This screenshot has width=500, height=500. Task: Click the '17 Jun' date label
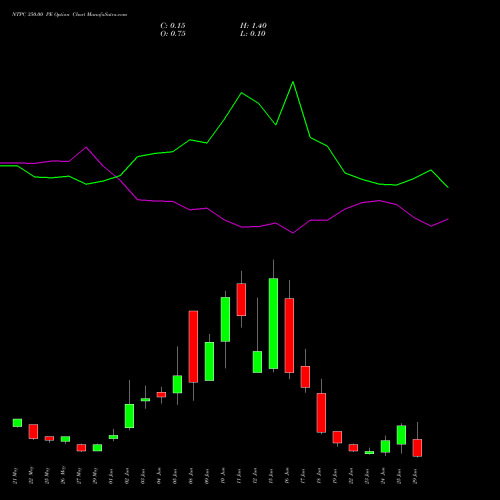[303, 476]
